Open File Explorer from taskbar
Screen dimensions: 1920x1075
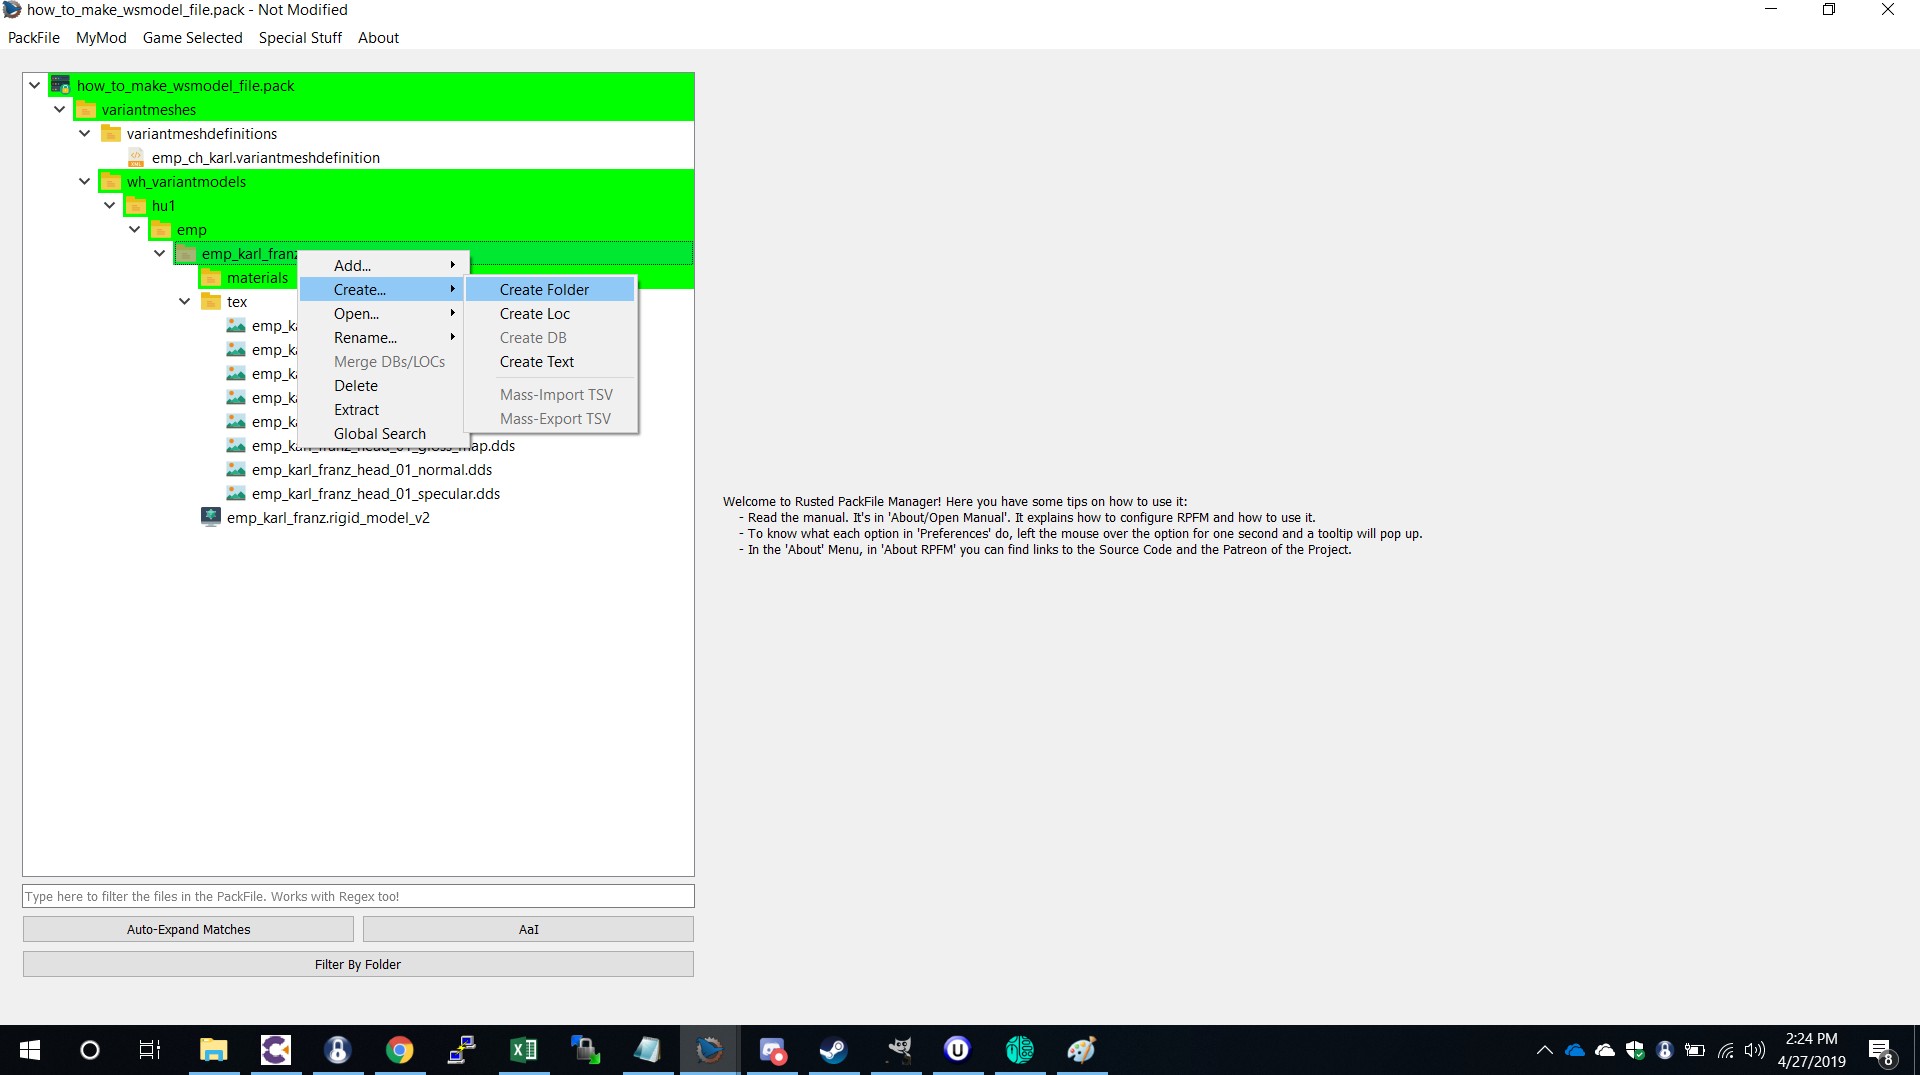point(213,1050)
